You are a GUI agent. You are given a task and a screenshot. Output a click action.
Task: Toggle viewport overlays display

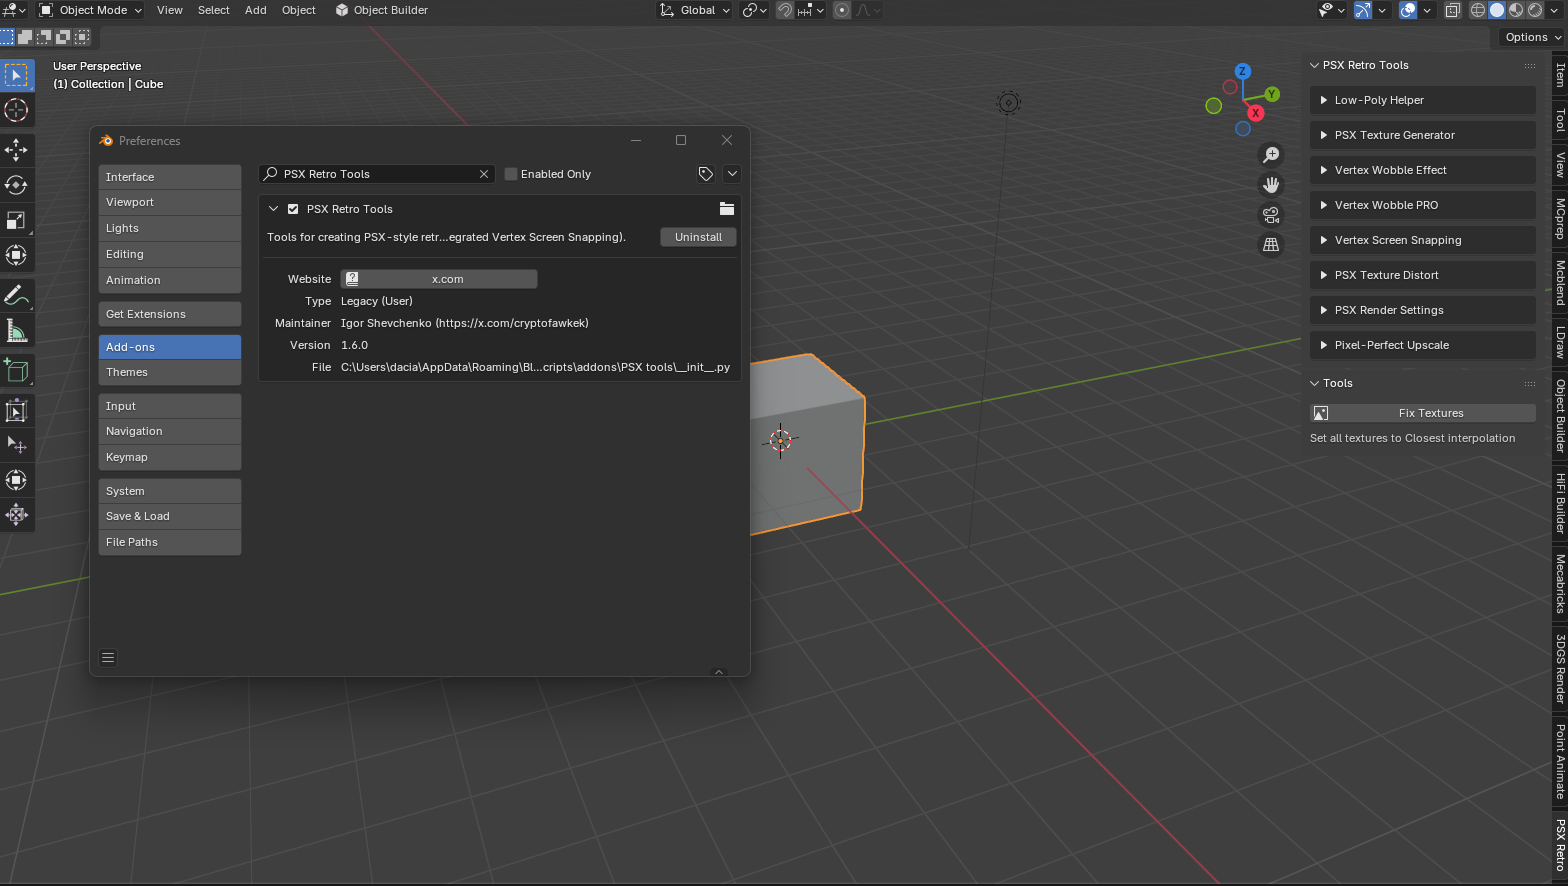[1408, 10]
